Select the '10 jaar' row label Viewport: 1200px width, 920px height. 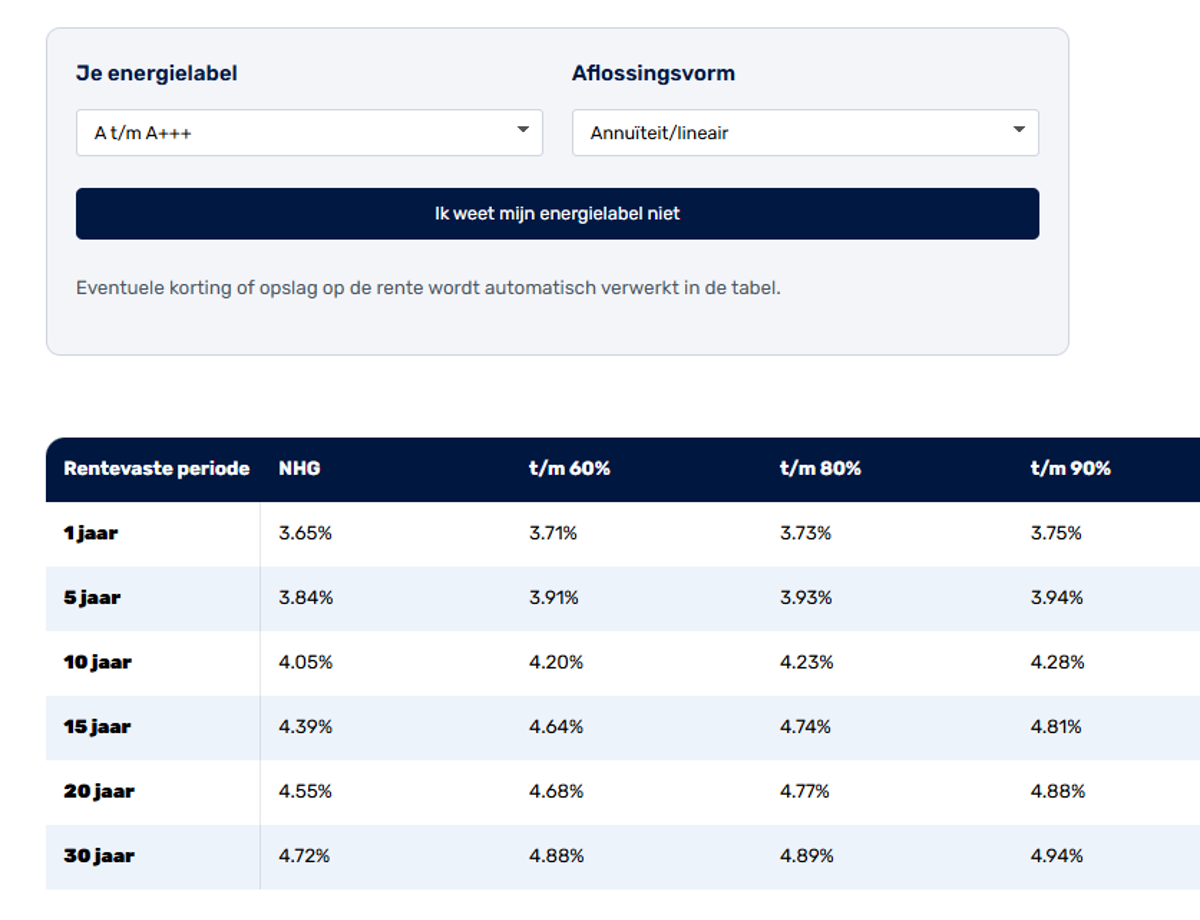tap(97, 663)
